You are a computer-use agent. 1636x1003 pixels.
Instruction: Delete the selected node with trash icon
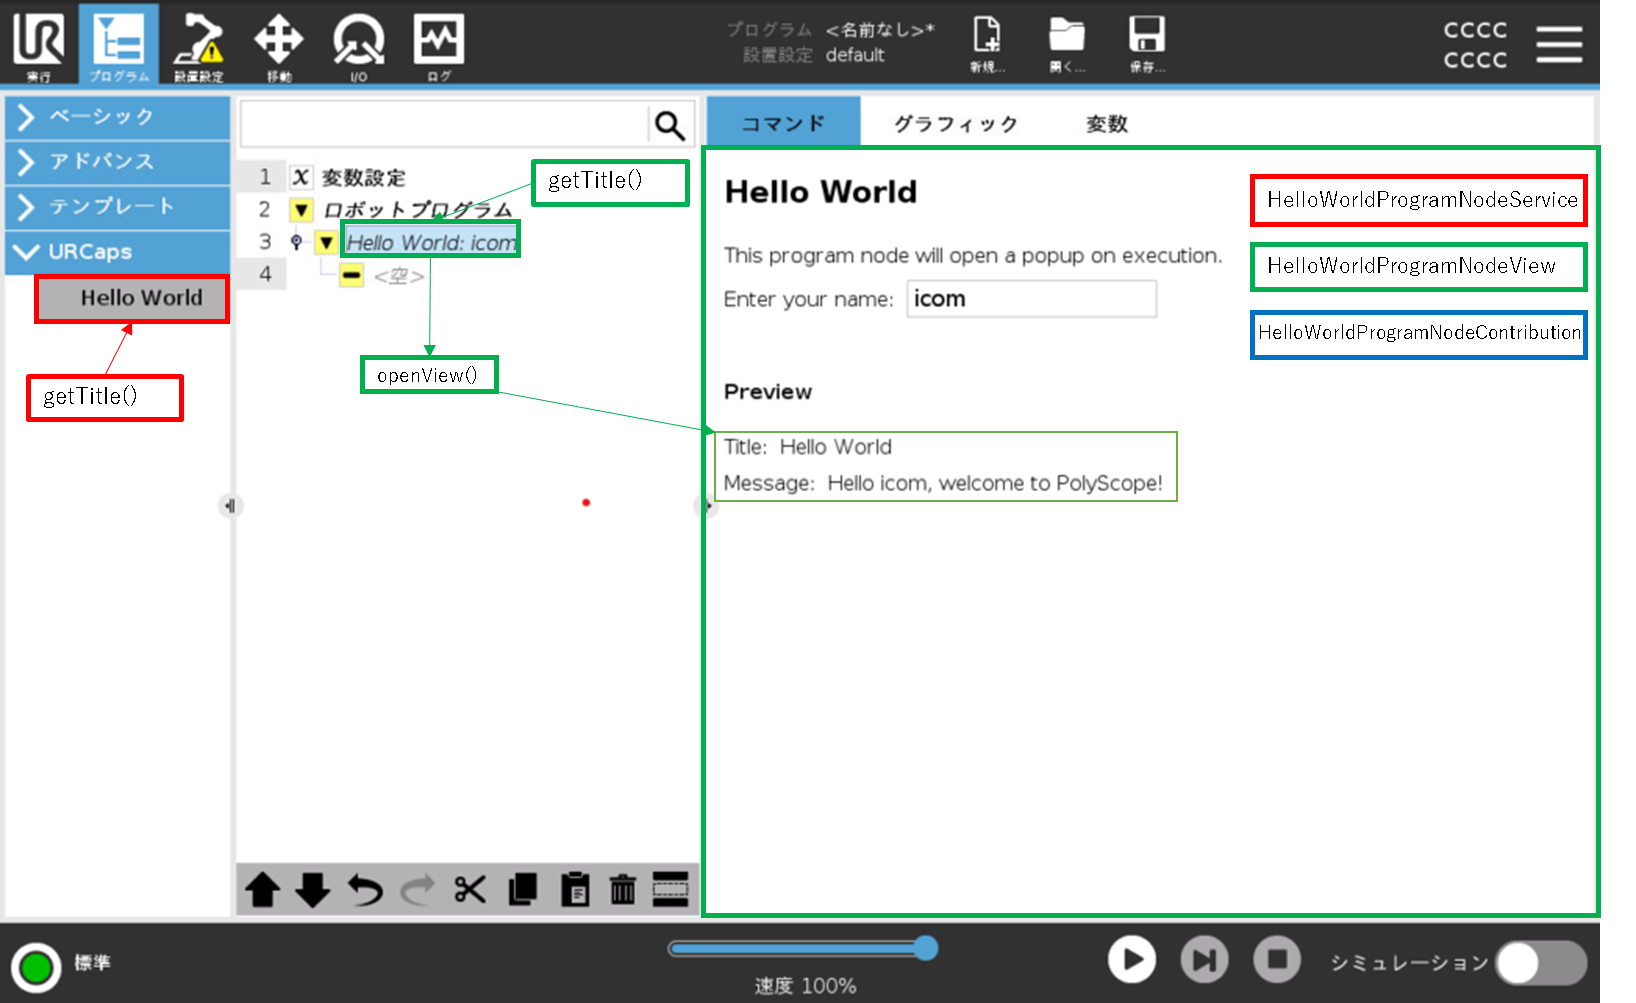622,889
